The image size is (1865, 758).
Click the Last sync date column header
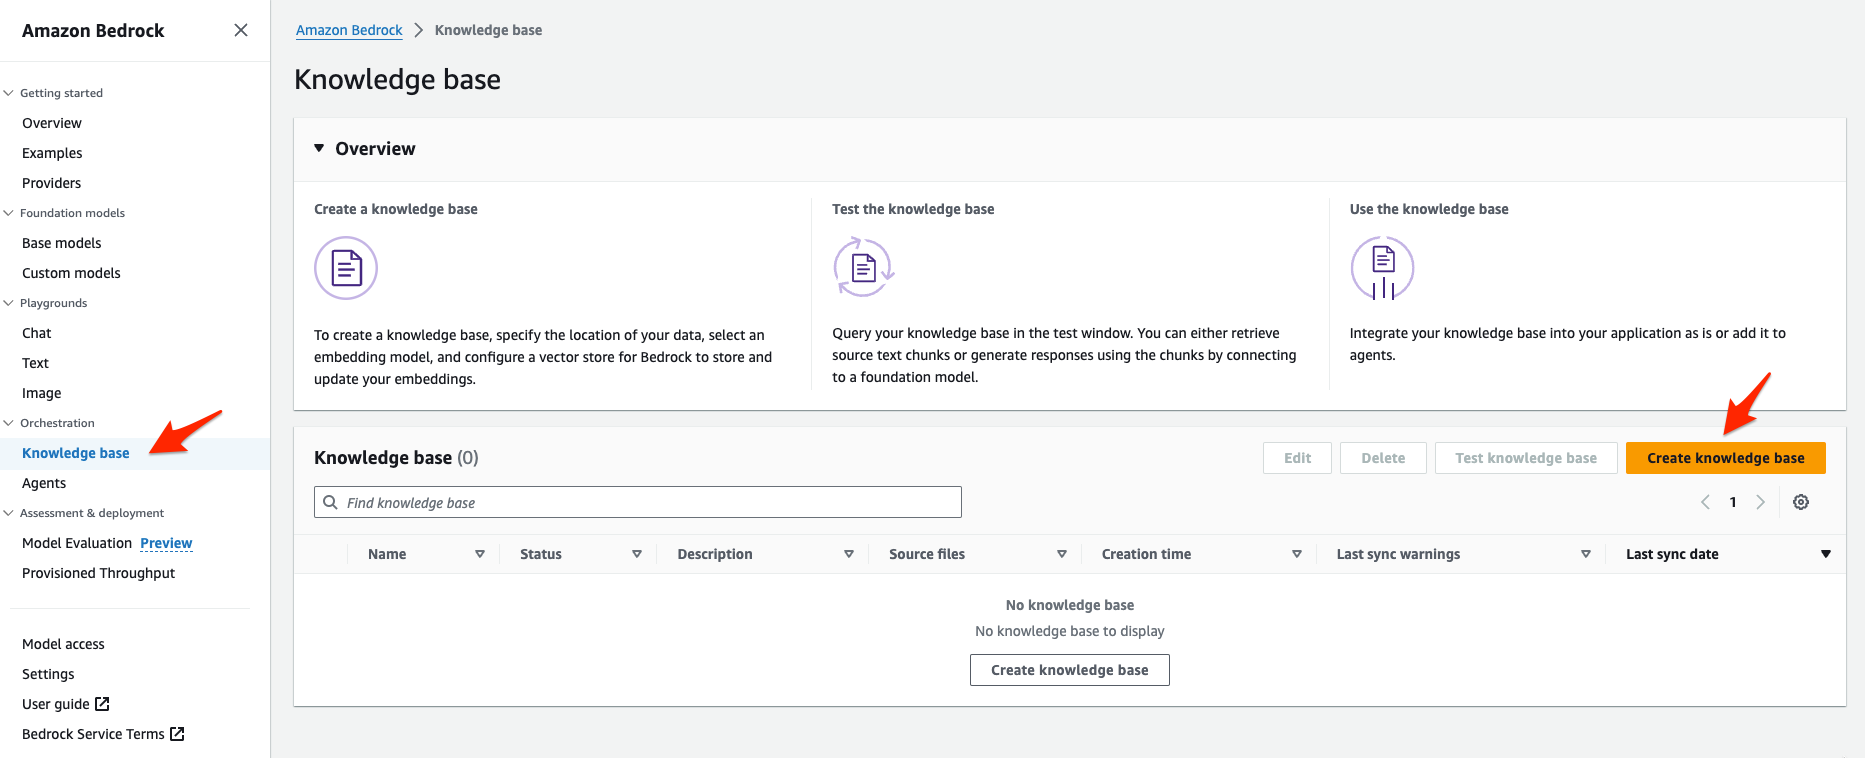tap(1672, 554)
